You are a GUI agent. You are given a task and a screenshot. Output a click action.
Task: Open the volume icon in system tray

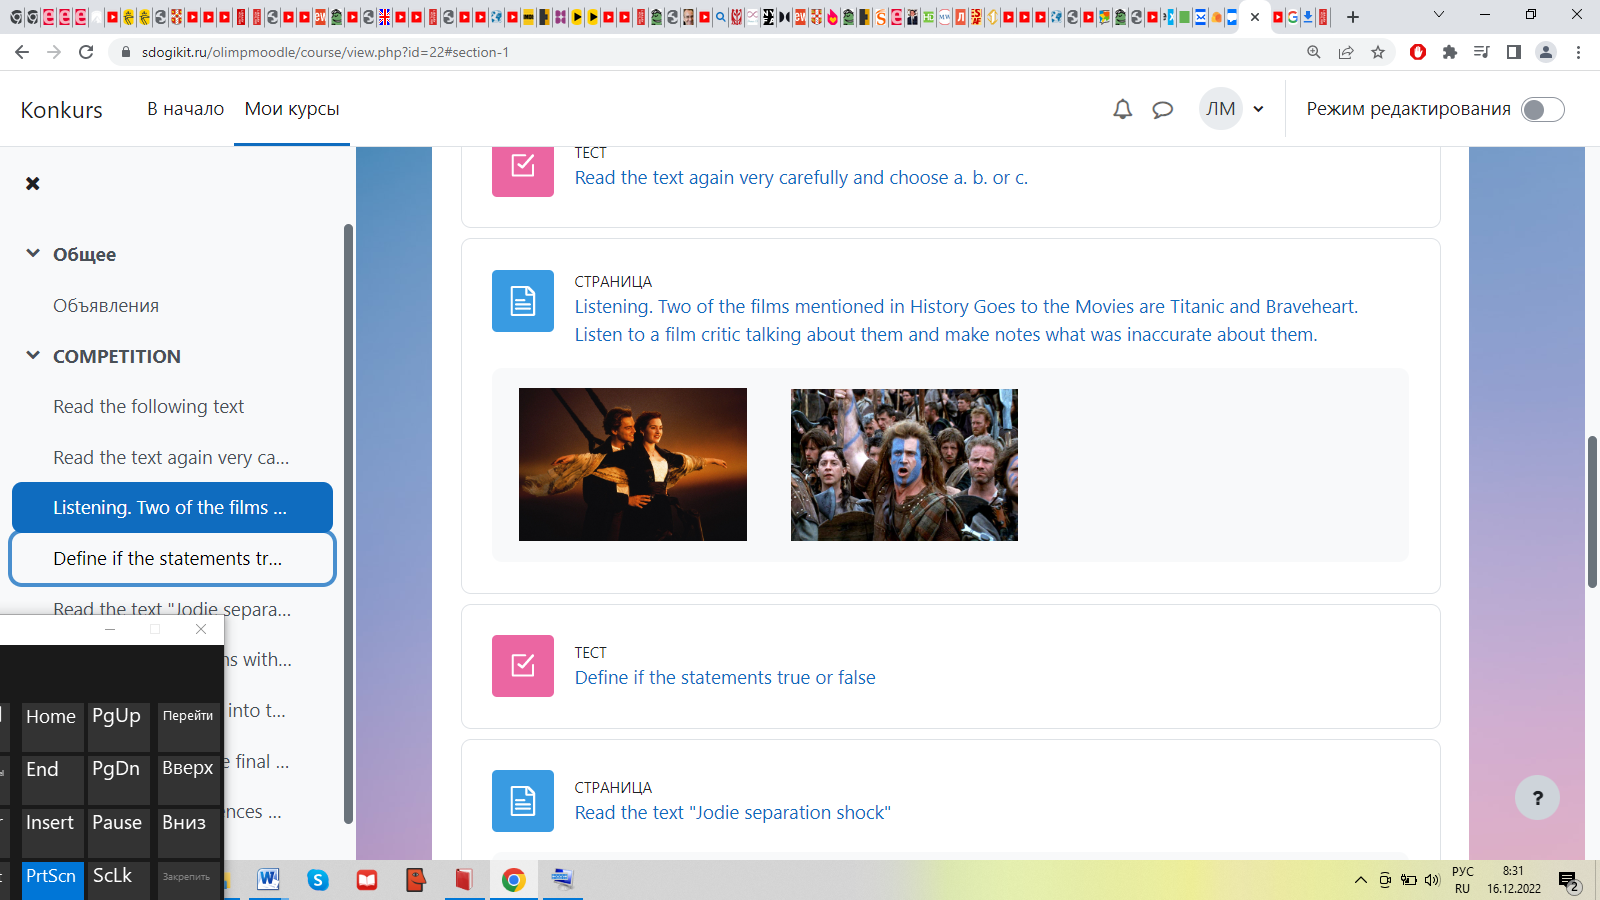point(1432,880)
